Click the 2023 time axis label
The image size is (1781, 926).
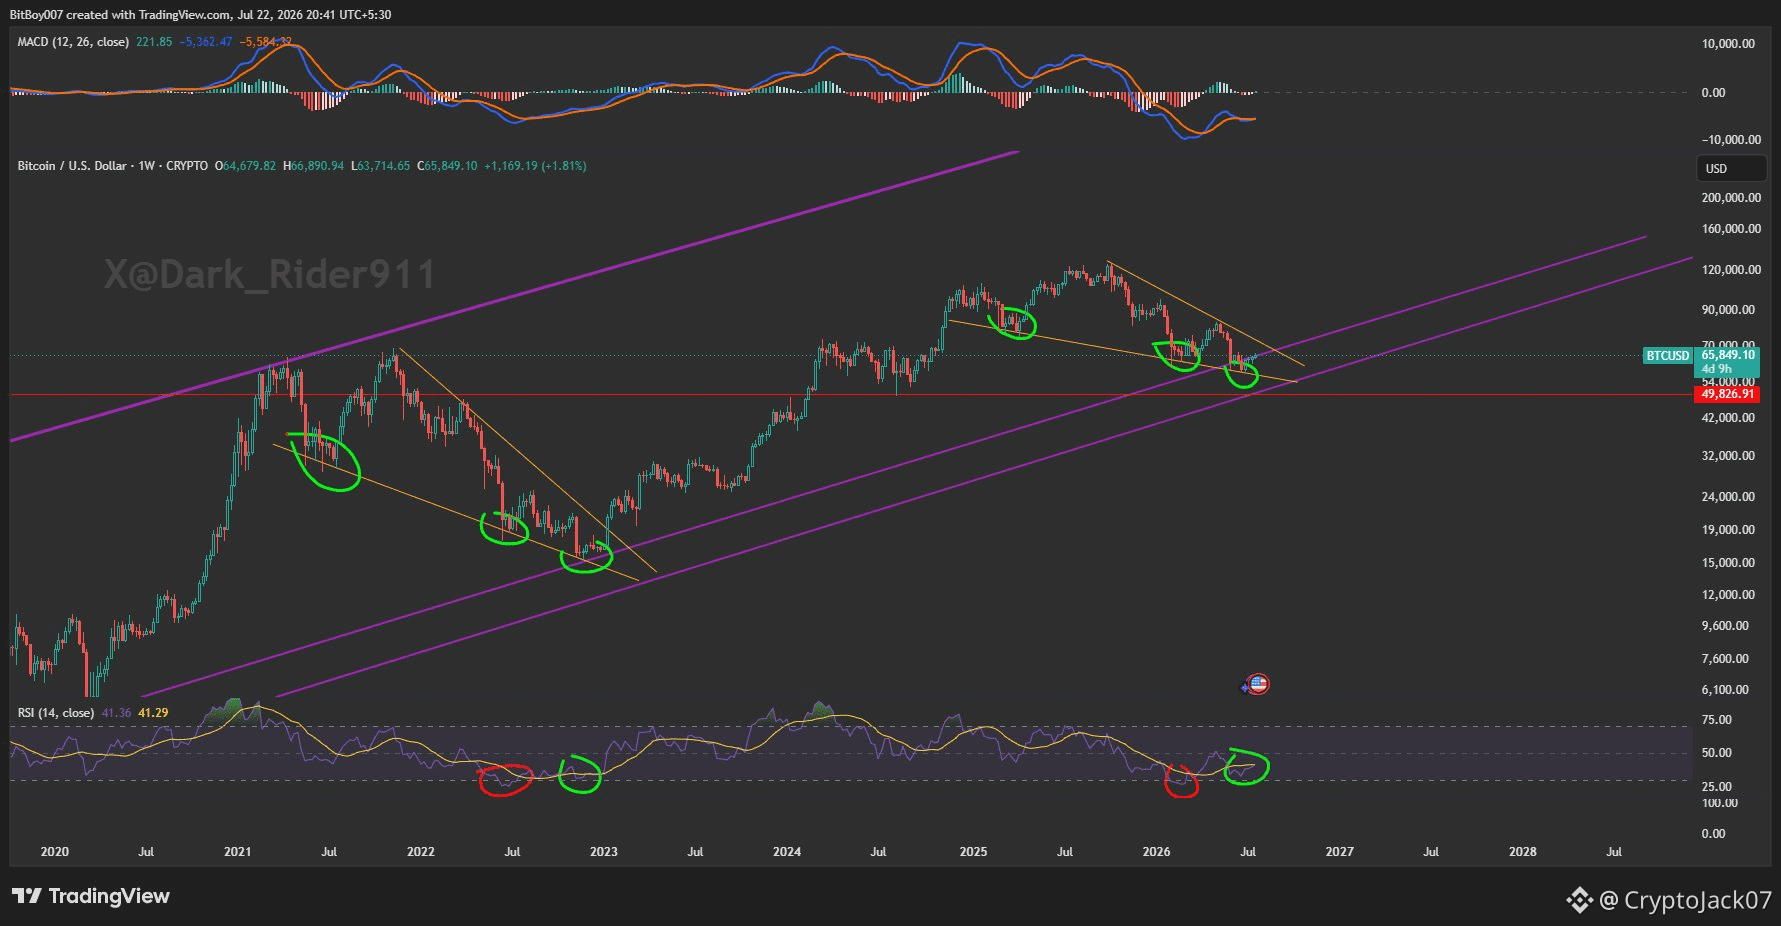click(604, 852)
